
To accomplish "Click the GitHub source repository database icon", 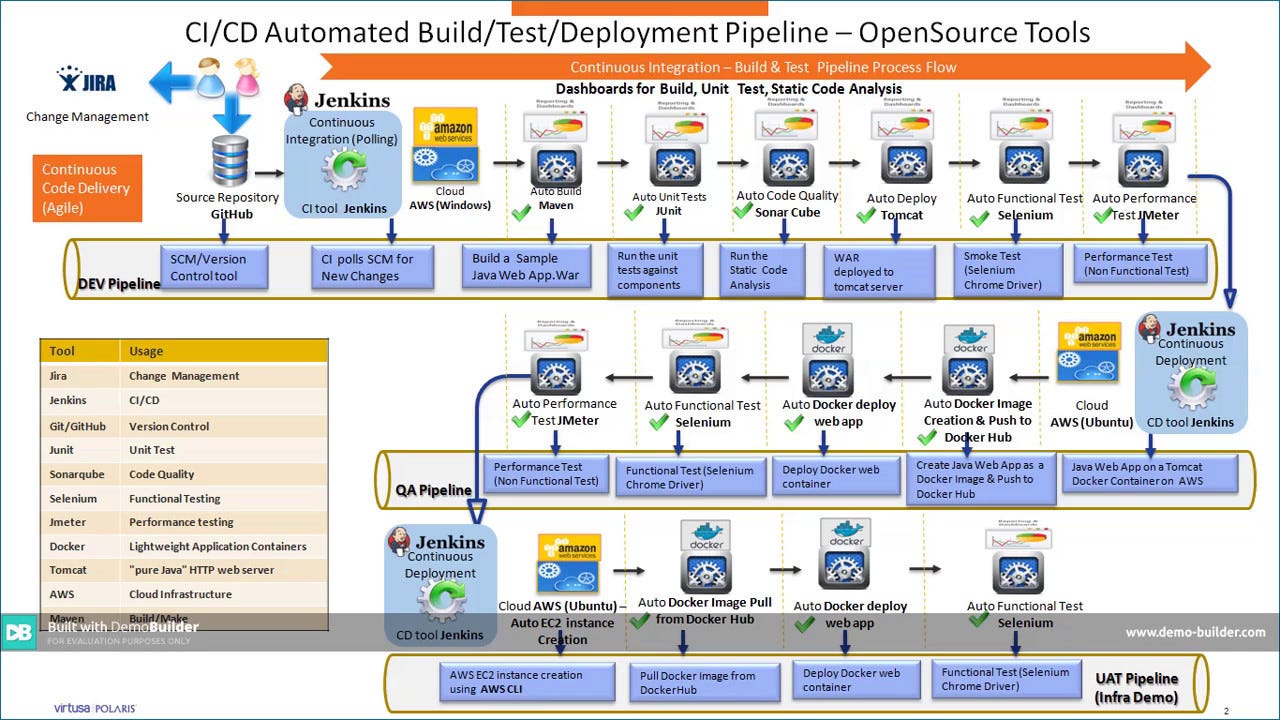I will [x=229, y=161].
